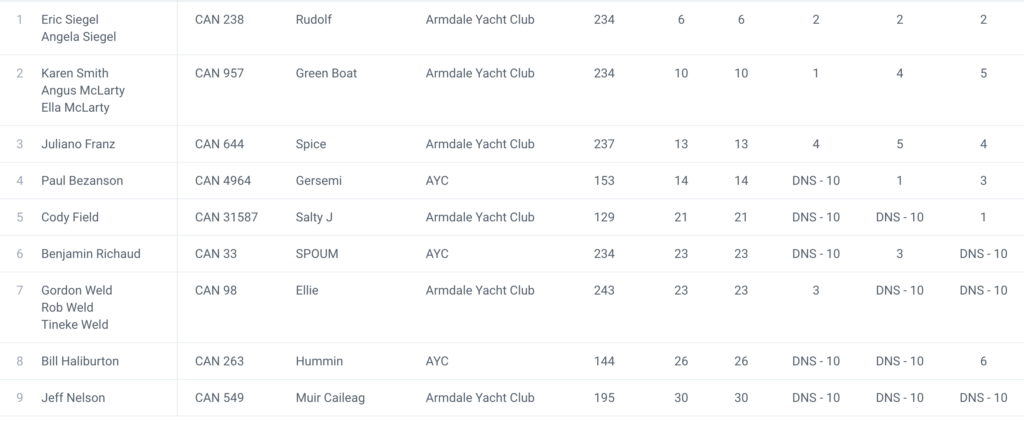Screen dimensions: 1024x421
Task: Select crew name Ella McLarty
Action: (76, 108)
